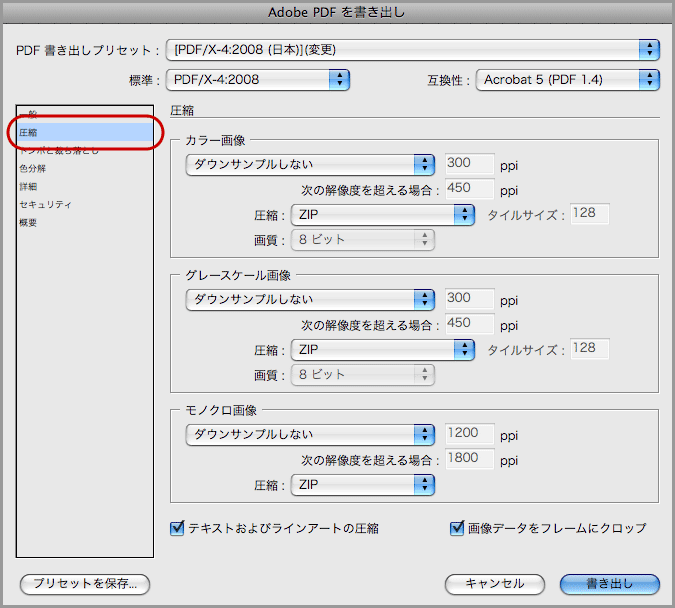Open the 互換性 Acrobat 5 dropdown
This screenshot has height=608, width=675.
[x=567, y=80]
